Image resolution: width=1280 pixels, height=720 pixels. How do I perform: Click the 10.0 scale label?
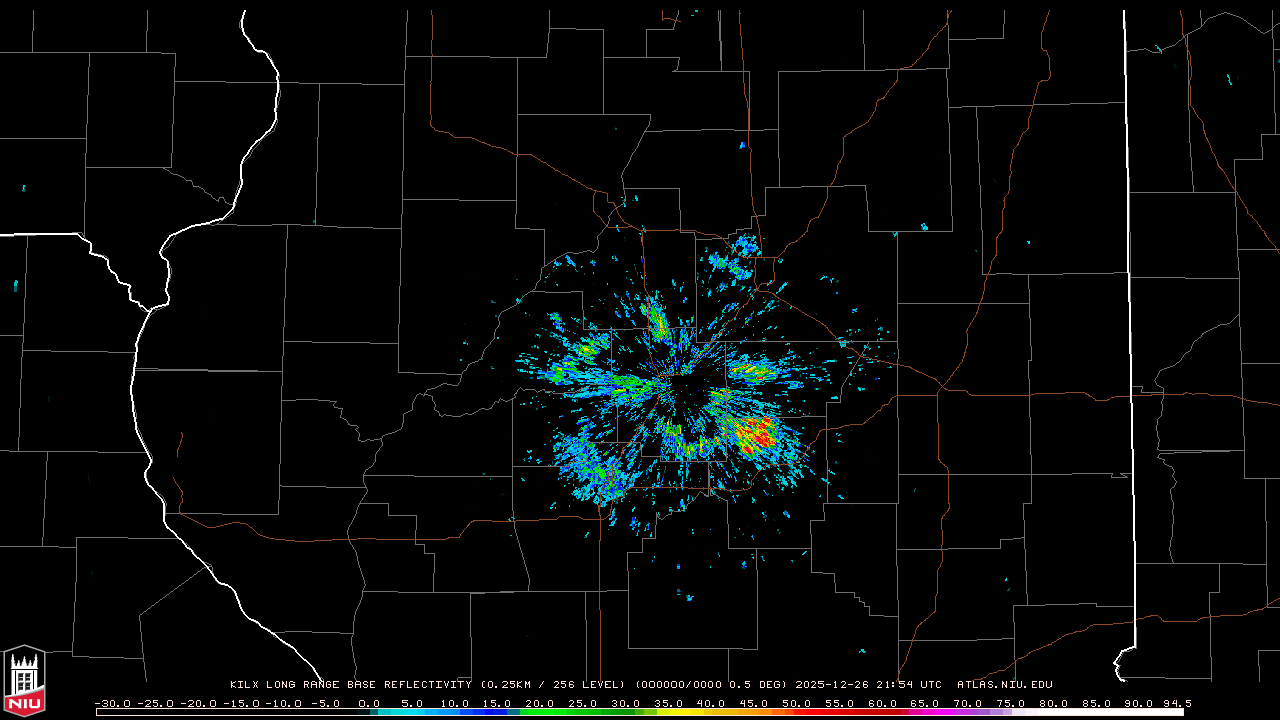(455, 704)
